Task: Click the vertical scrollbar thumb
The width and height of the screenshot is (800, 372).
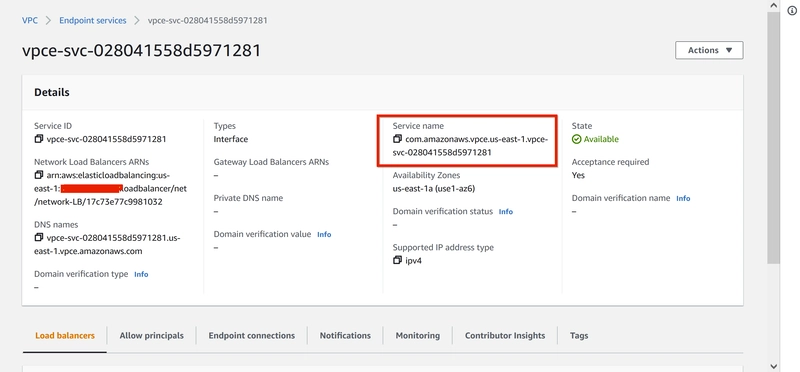Action: coord(773,138)
